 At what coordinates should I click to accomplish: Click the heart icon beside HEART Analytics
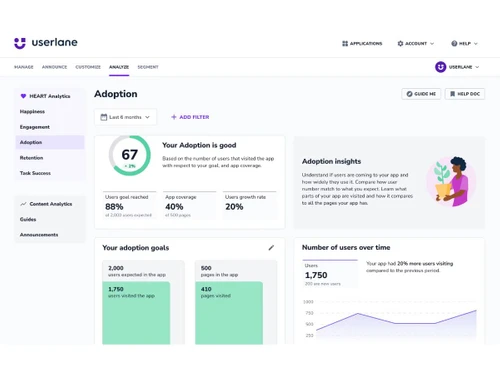(x=23, y=96)
